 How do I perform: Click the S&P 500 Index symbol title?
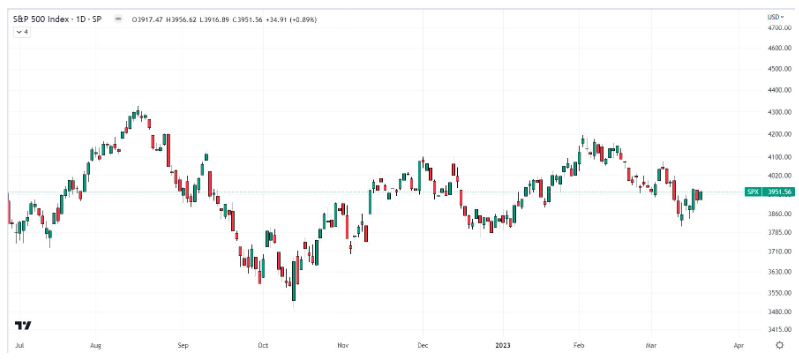click(x=57, y=19)
